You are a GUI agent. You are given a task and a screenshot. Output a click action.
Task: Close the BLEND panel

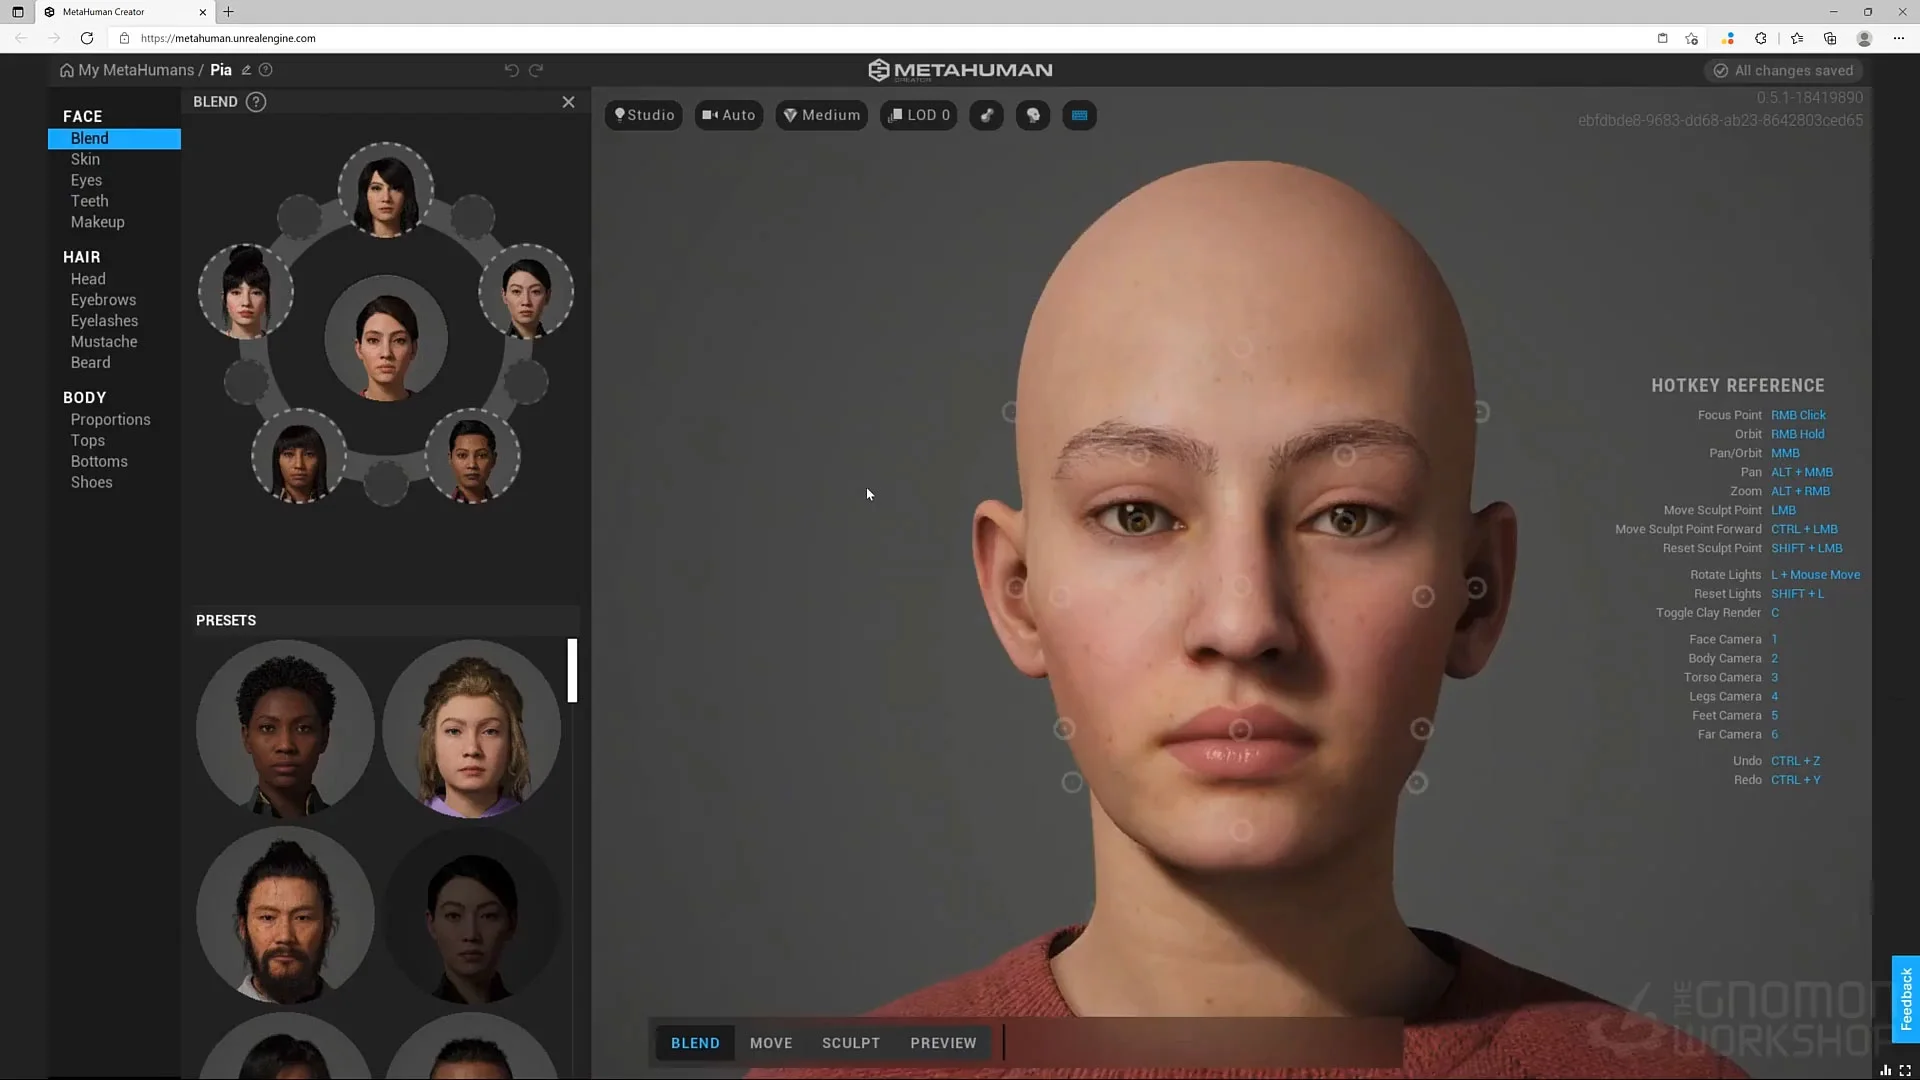[x=568, y=102]
